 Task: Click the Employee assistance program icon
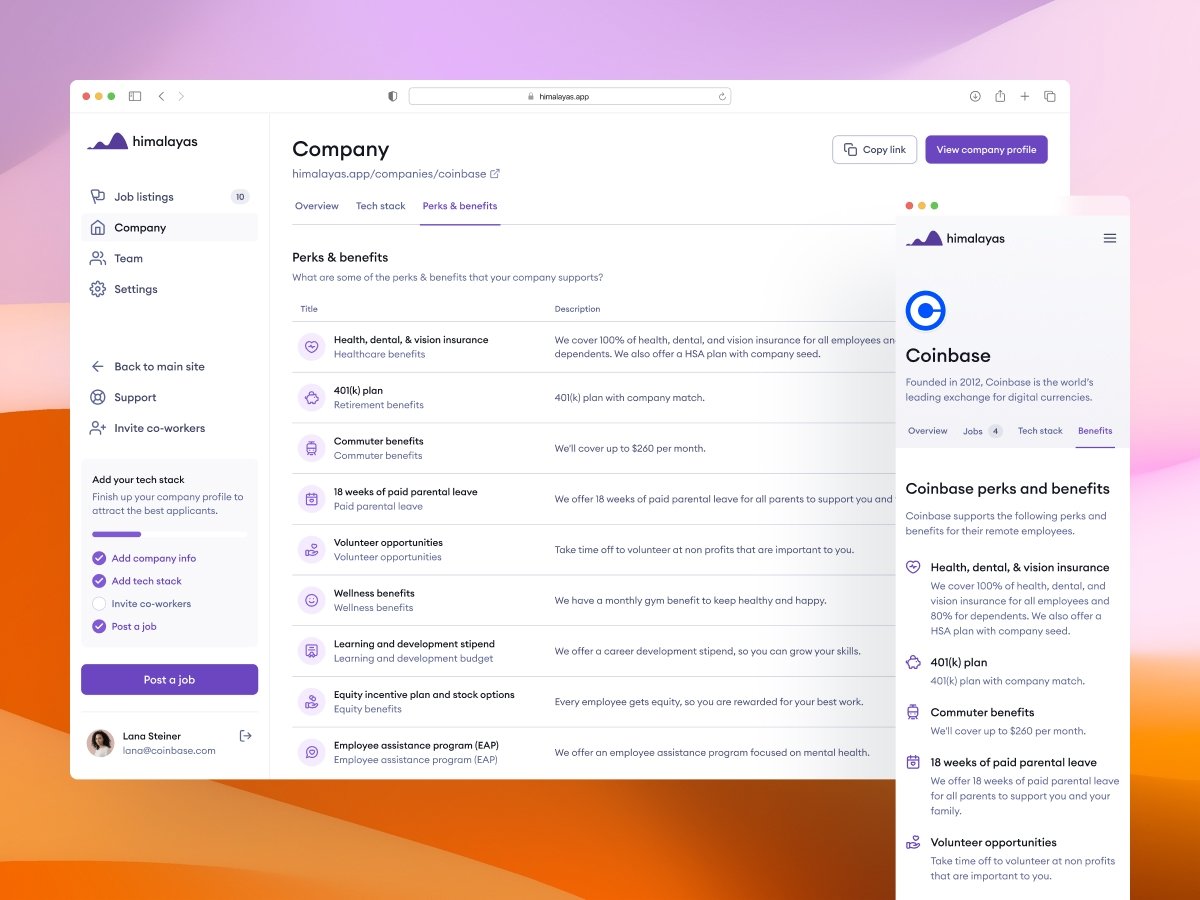point(312,753)
